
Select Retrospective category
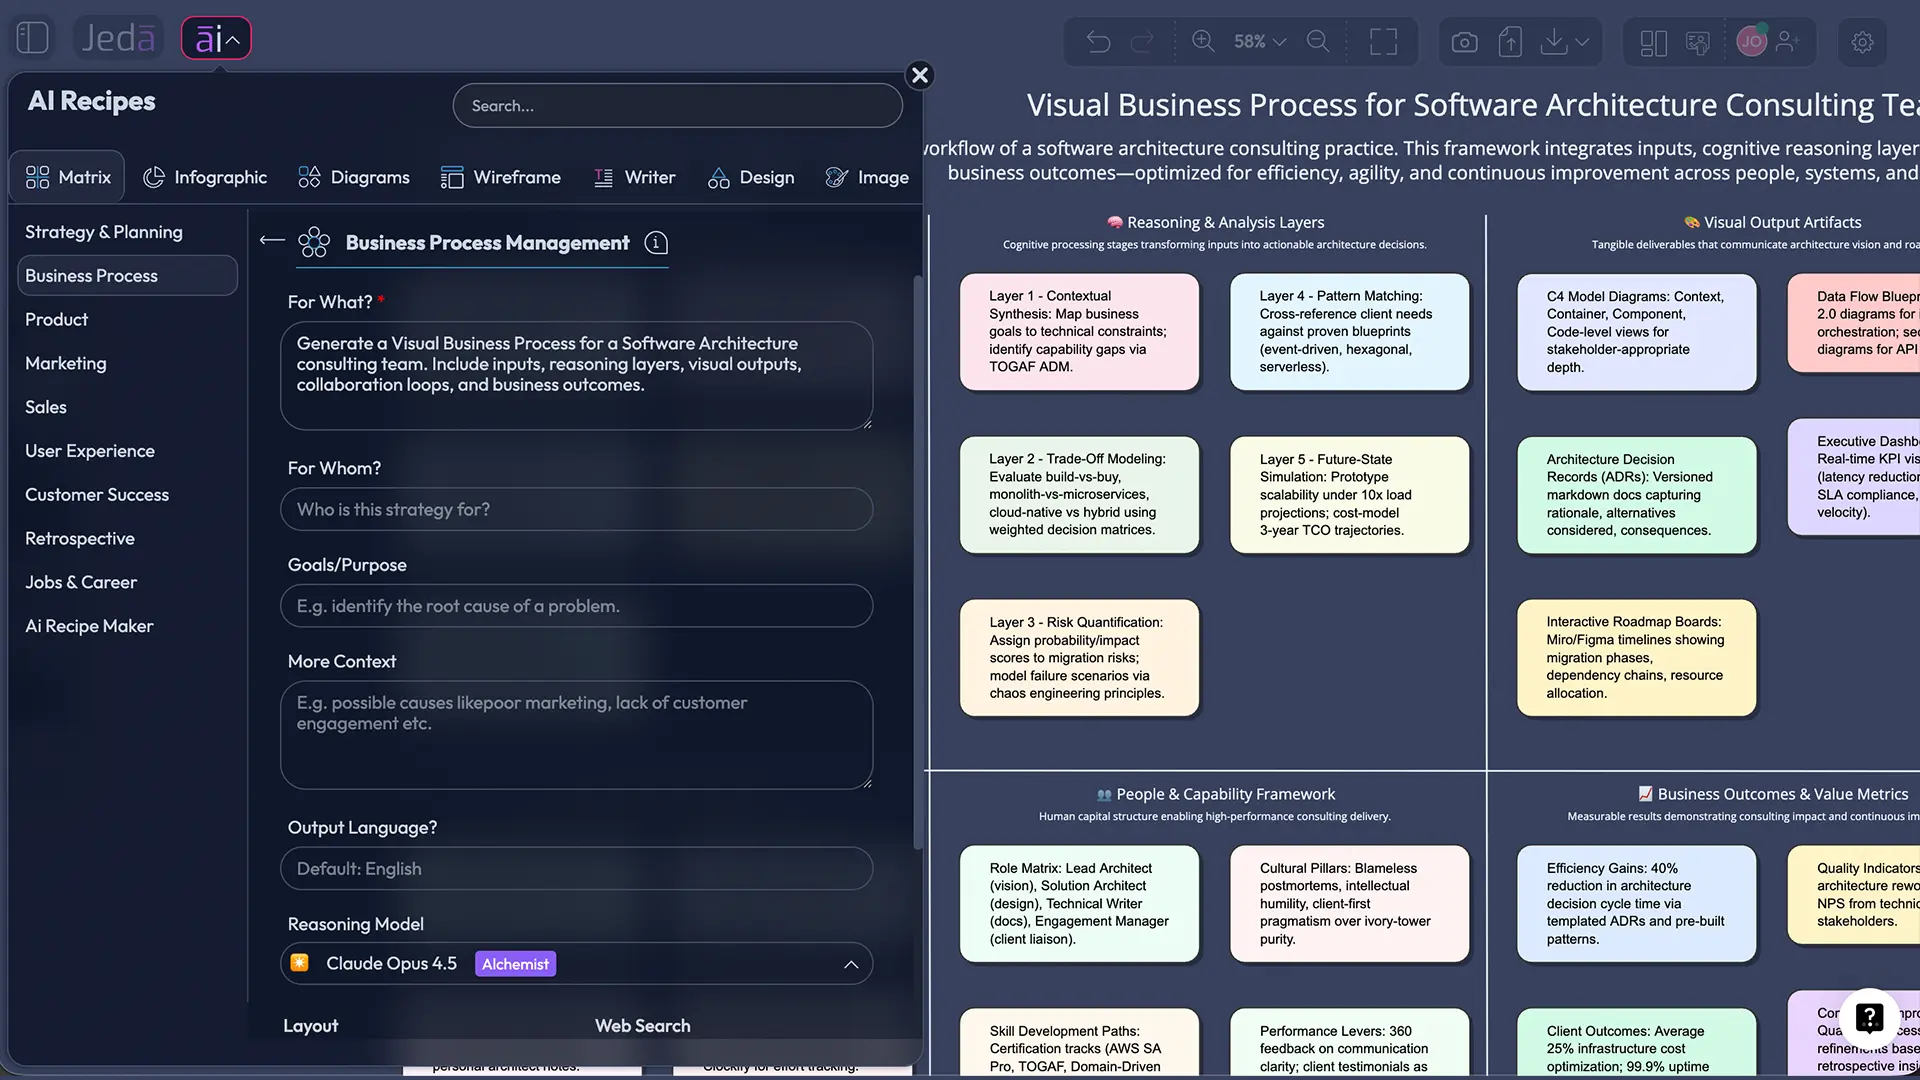pyautogui.click(x=80, y=539)
